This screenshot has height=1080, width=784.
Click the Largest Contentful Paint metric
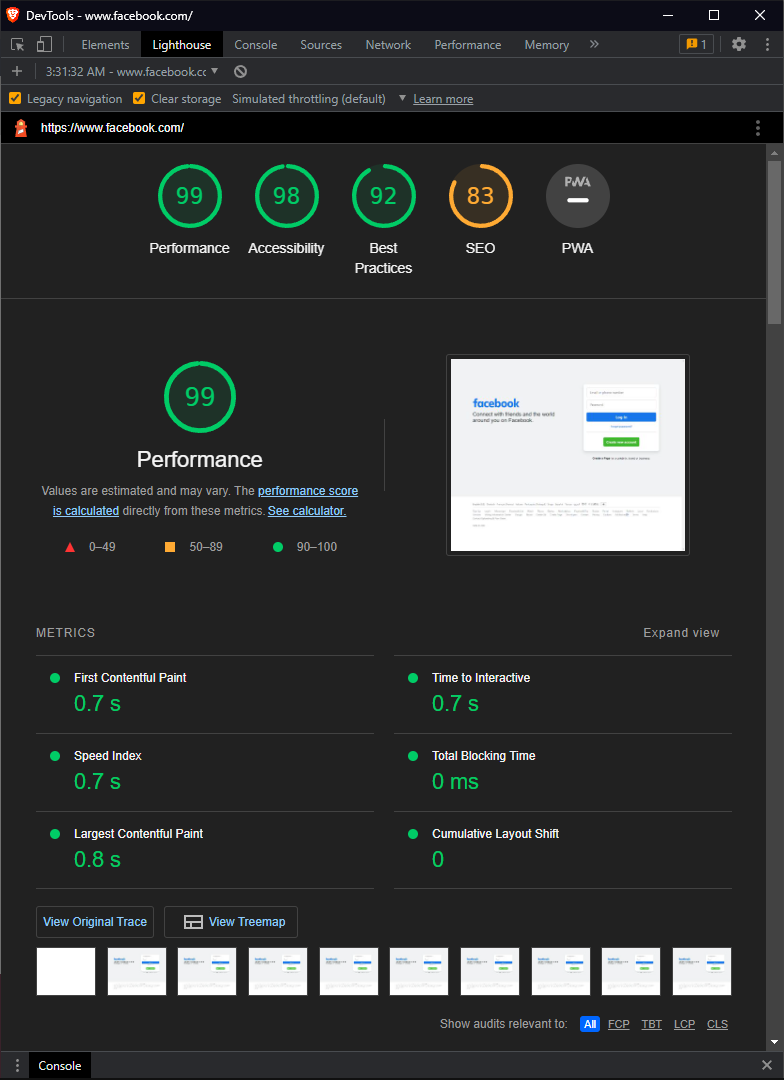click(205, 850)
